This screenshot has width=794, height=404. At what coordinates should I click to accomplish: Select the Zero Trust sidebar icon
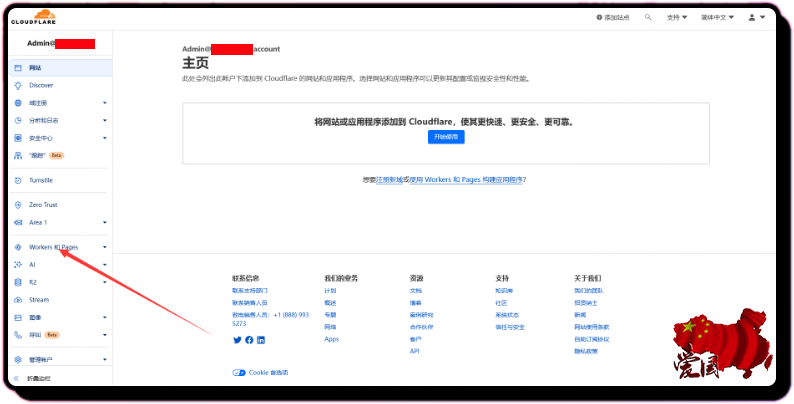pos(18,205)
